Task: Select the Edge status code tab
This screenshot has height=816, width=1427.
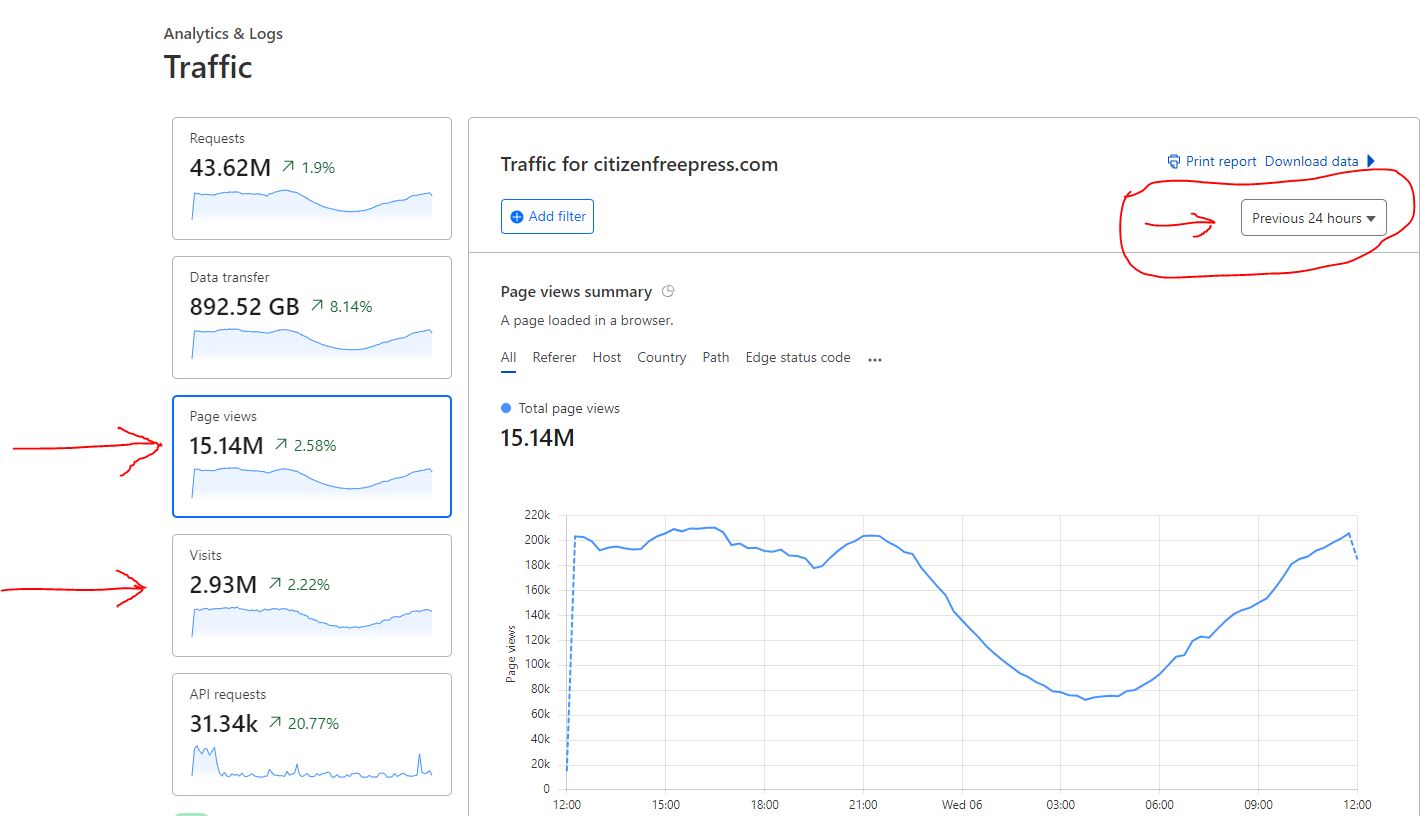Action: [797, 358]
